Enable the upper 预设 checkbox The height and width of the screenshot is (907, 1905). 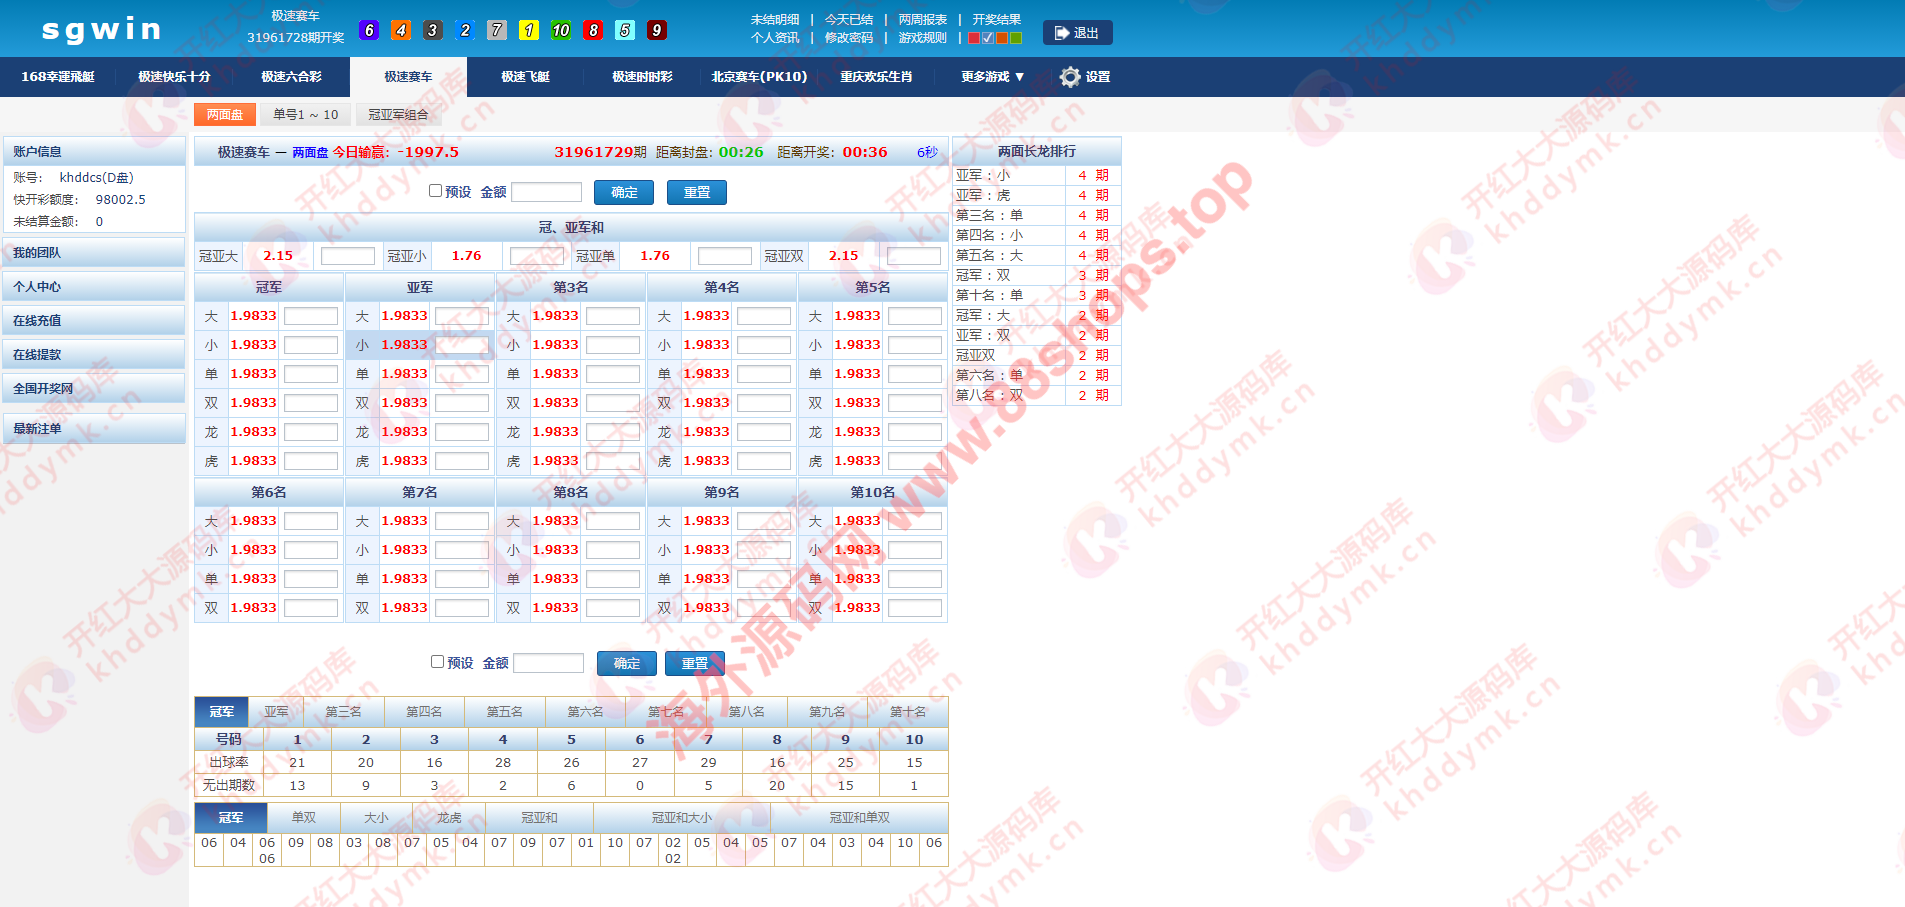[435, 191]
